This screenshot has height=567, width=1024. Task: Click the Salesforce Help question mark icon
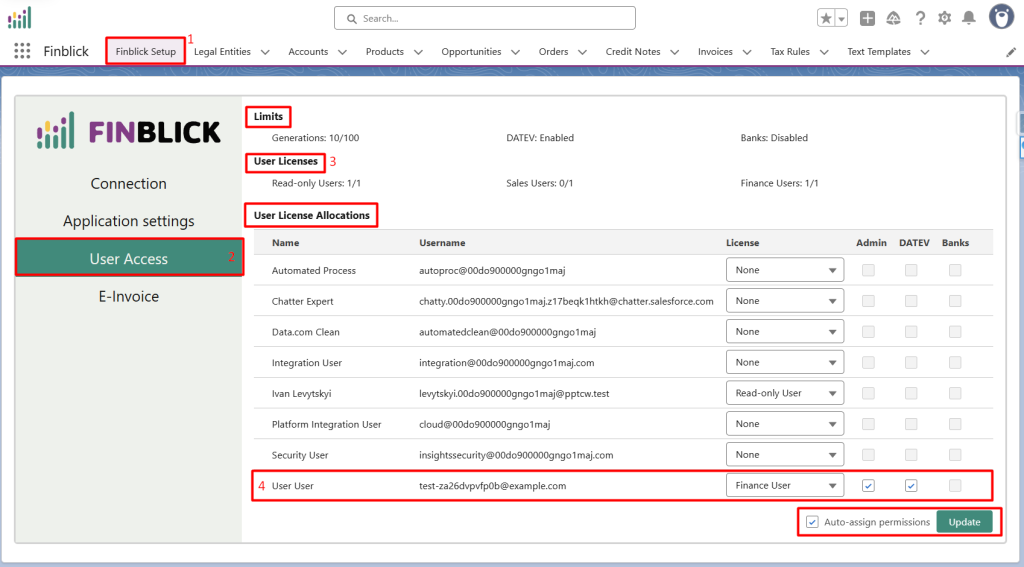919,18
